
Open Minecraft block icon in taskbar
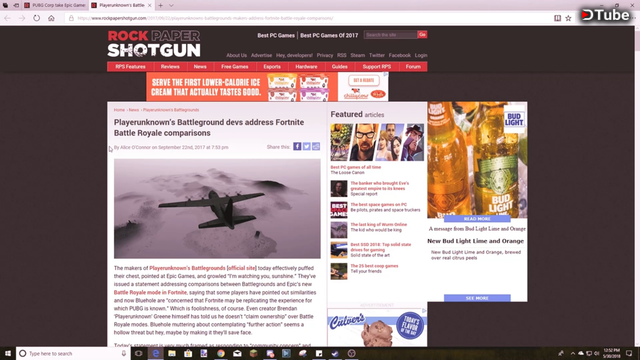pos(253,353)
